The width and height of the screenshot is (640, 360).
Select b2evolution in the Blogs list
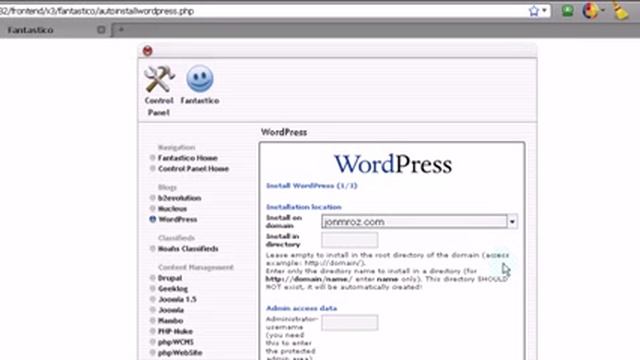point(180,198)
